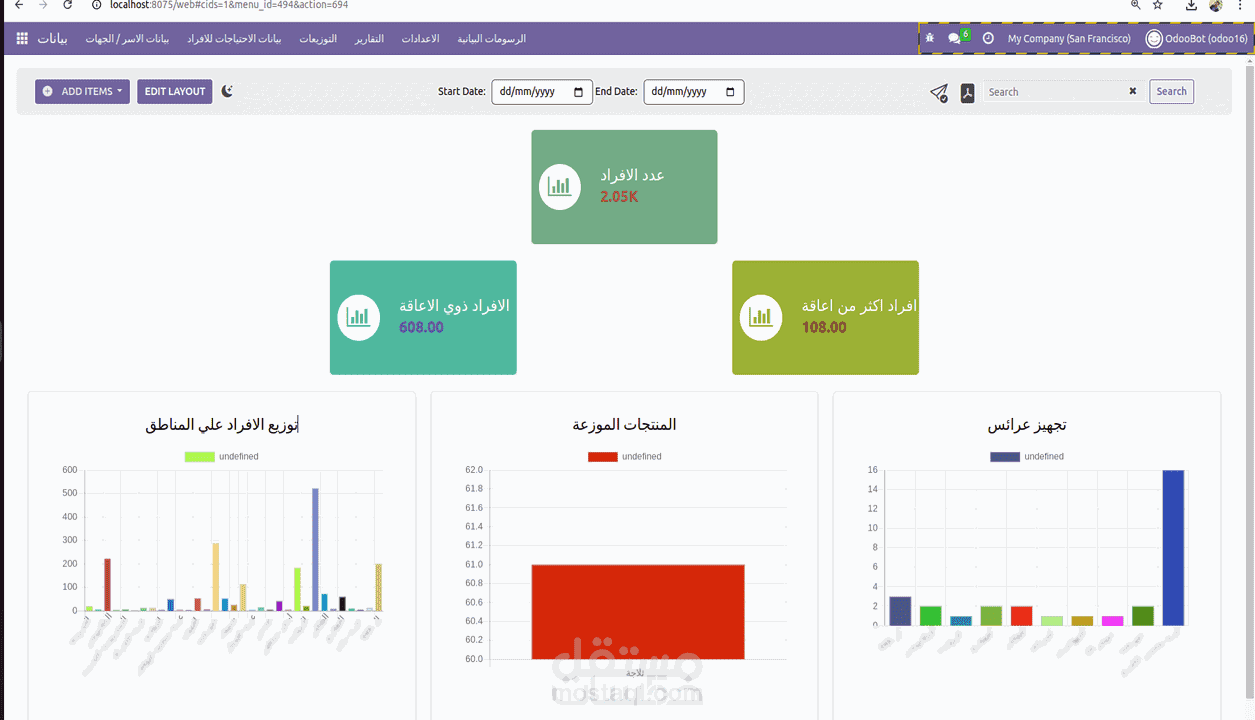Viewport: 1255px width, 720px height.
Task: Export the dashboard as PDF
Action: (966, 92)
